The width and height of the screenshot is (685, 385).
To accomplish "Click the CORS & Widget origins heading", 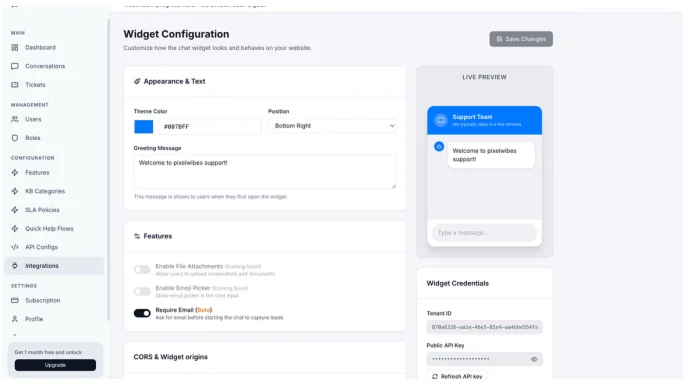I will [x=171, y=357].
